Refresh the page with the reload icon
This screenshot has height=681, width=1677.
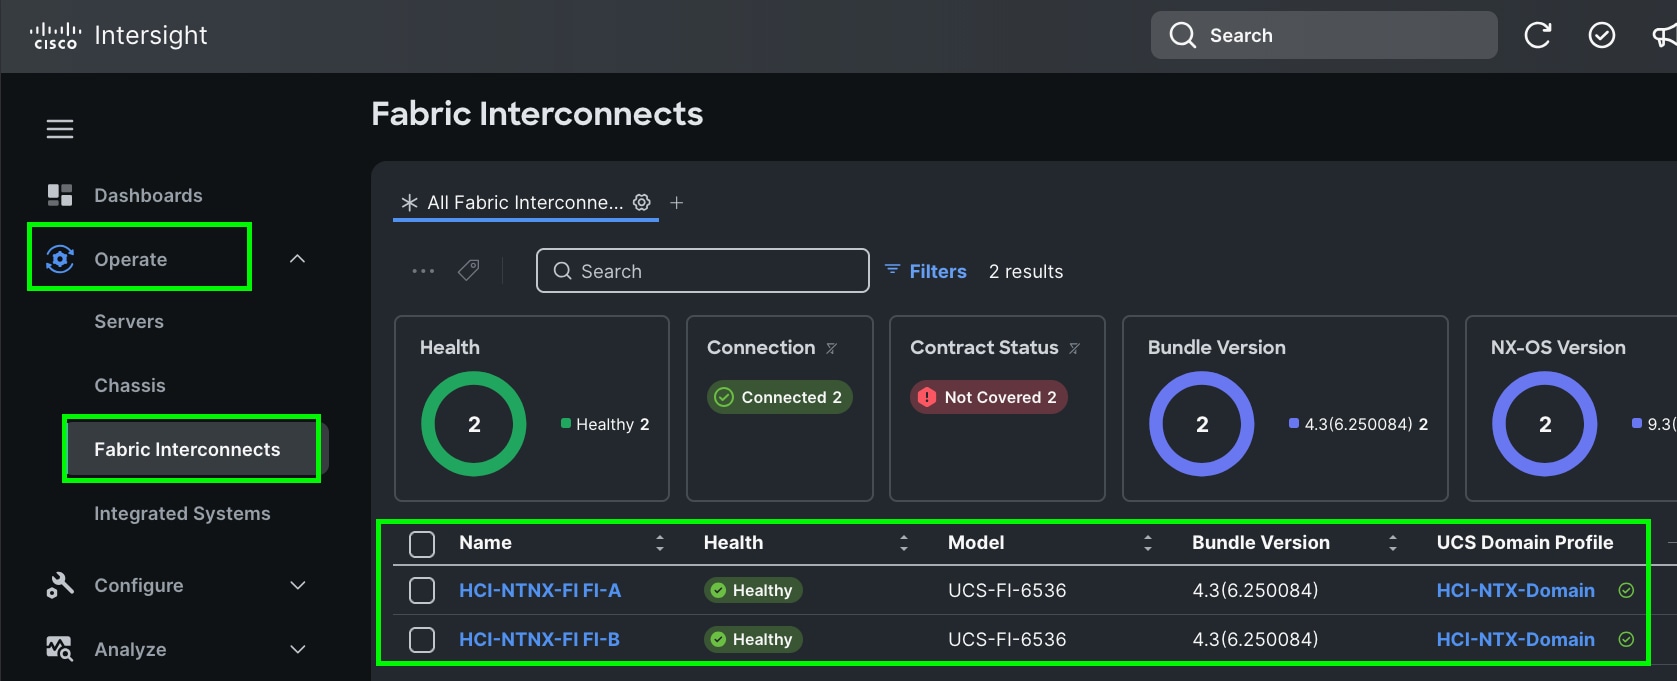1538,35
